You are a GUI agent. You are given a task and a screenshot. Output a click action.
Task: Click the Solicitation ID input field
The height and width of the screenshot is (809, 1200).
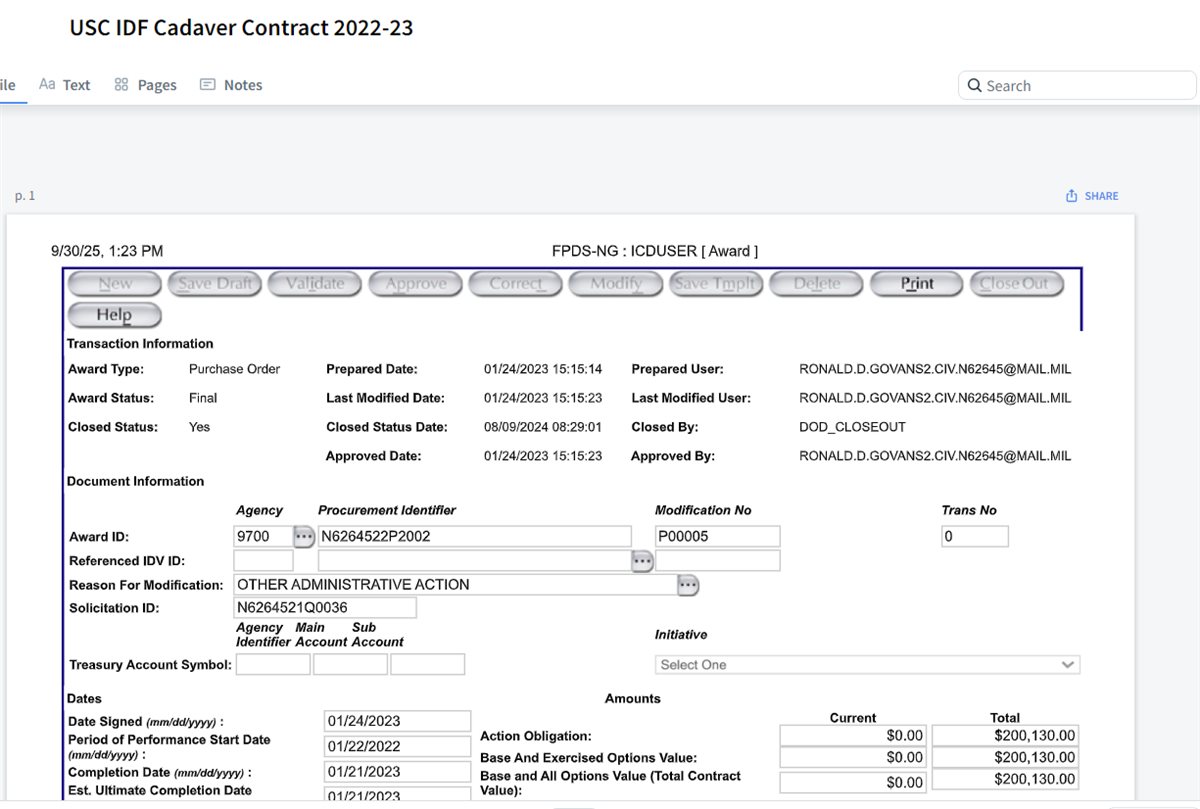324,608
